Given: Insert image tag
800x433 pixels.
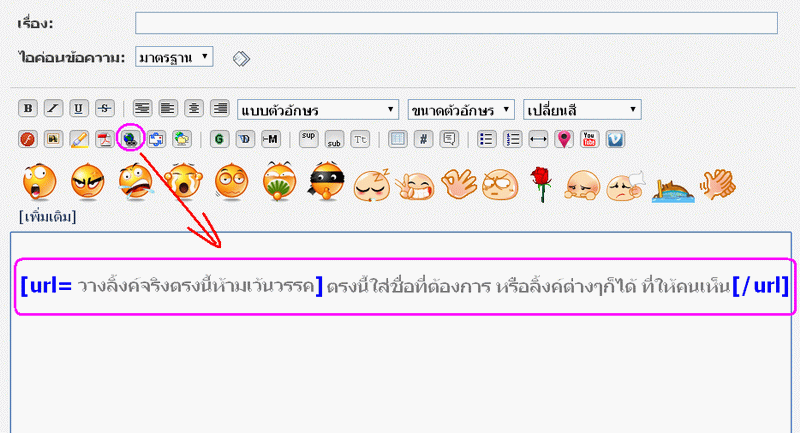Looking at the screenshot, I should (x=53, y=139).
